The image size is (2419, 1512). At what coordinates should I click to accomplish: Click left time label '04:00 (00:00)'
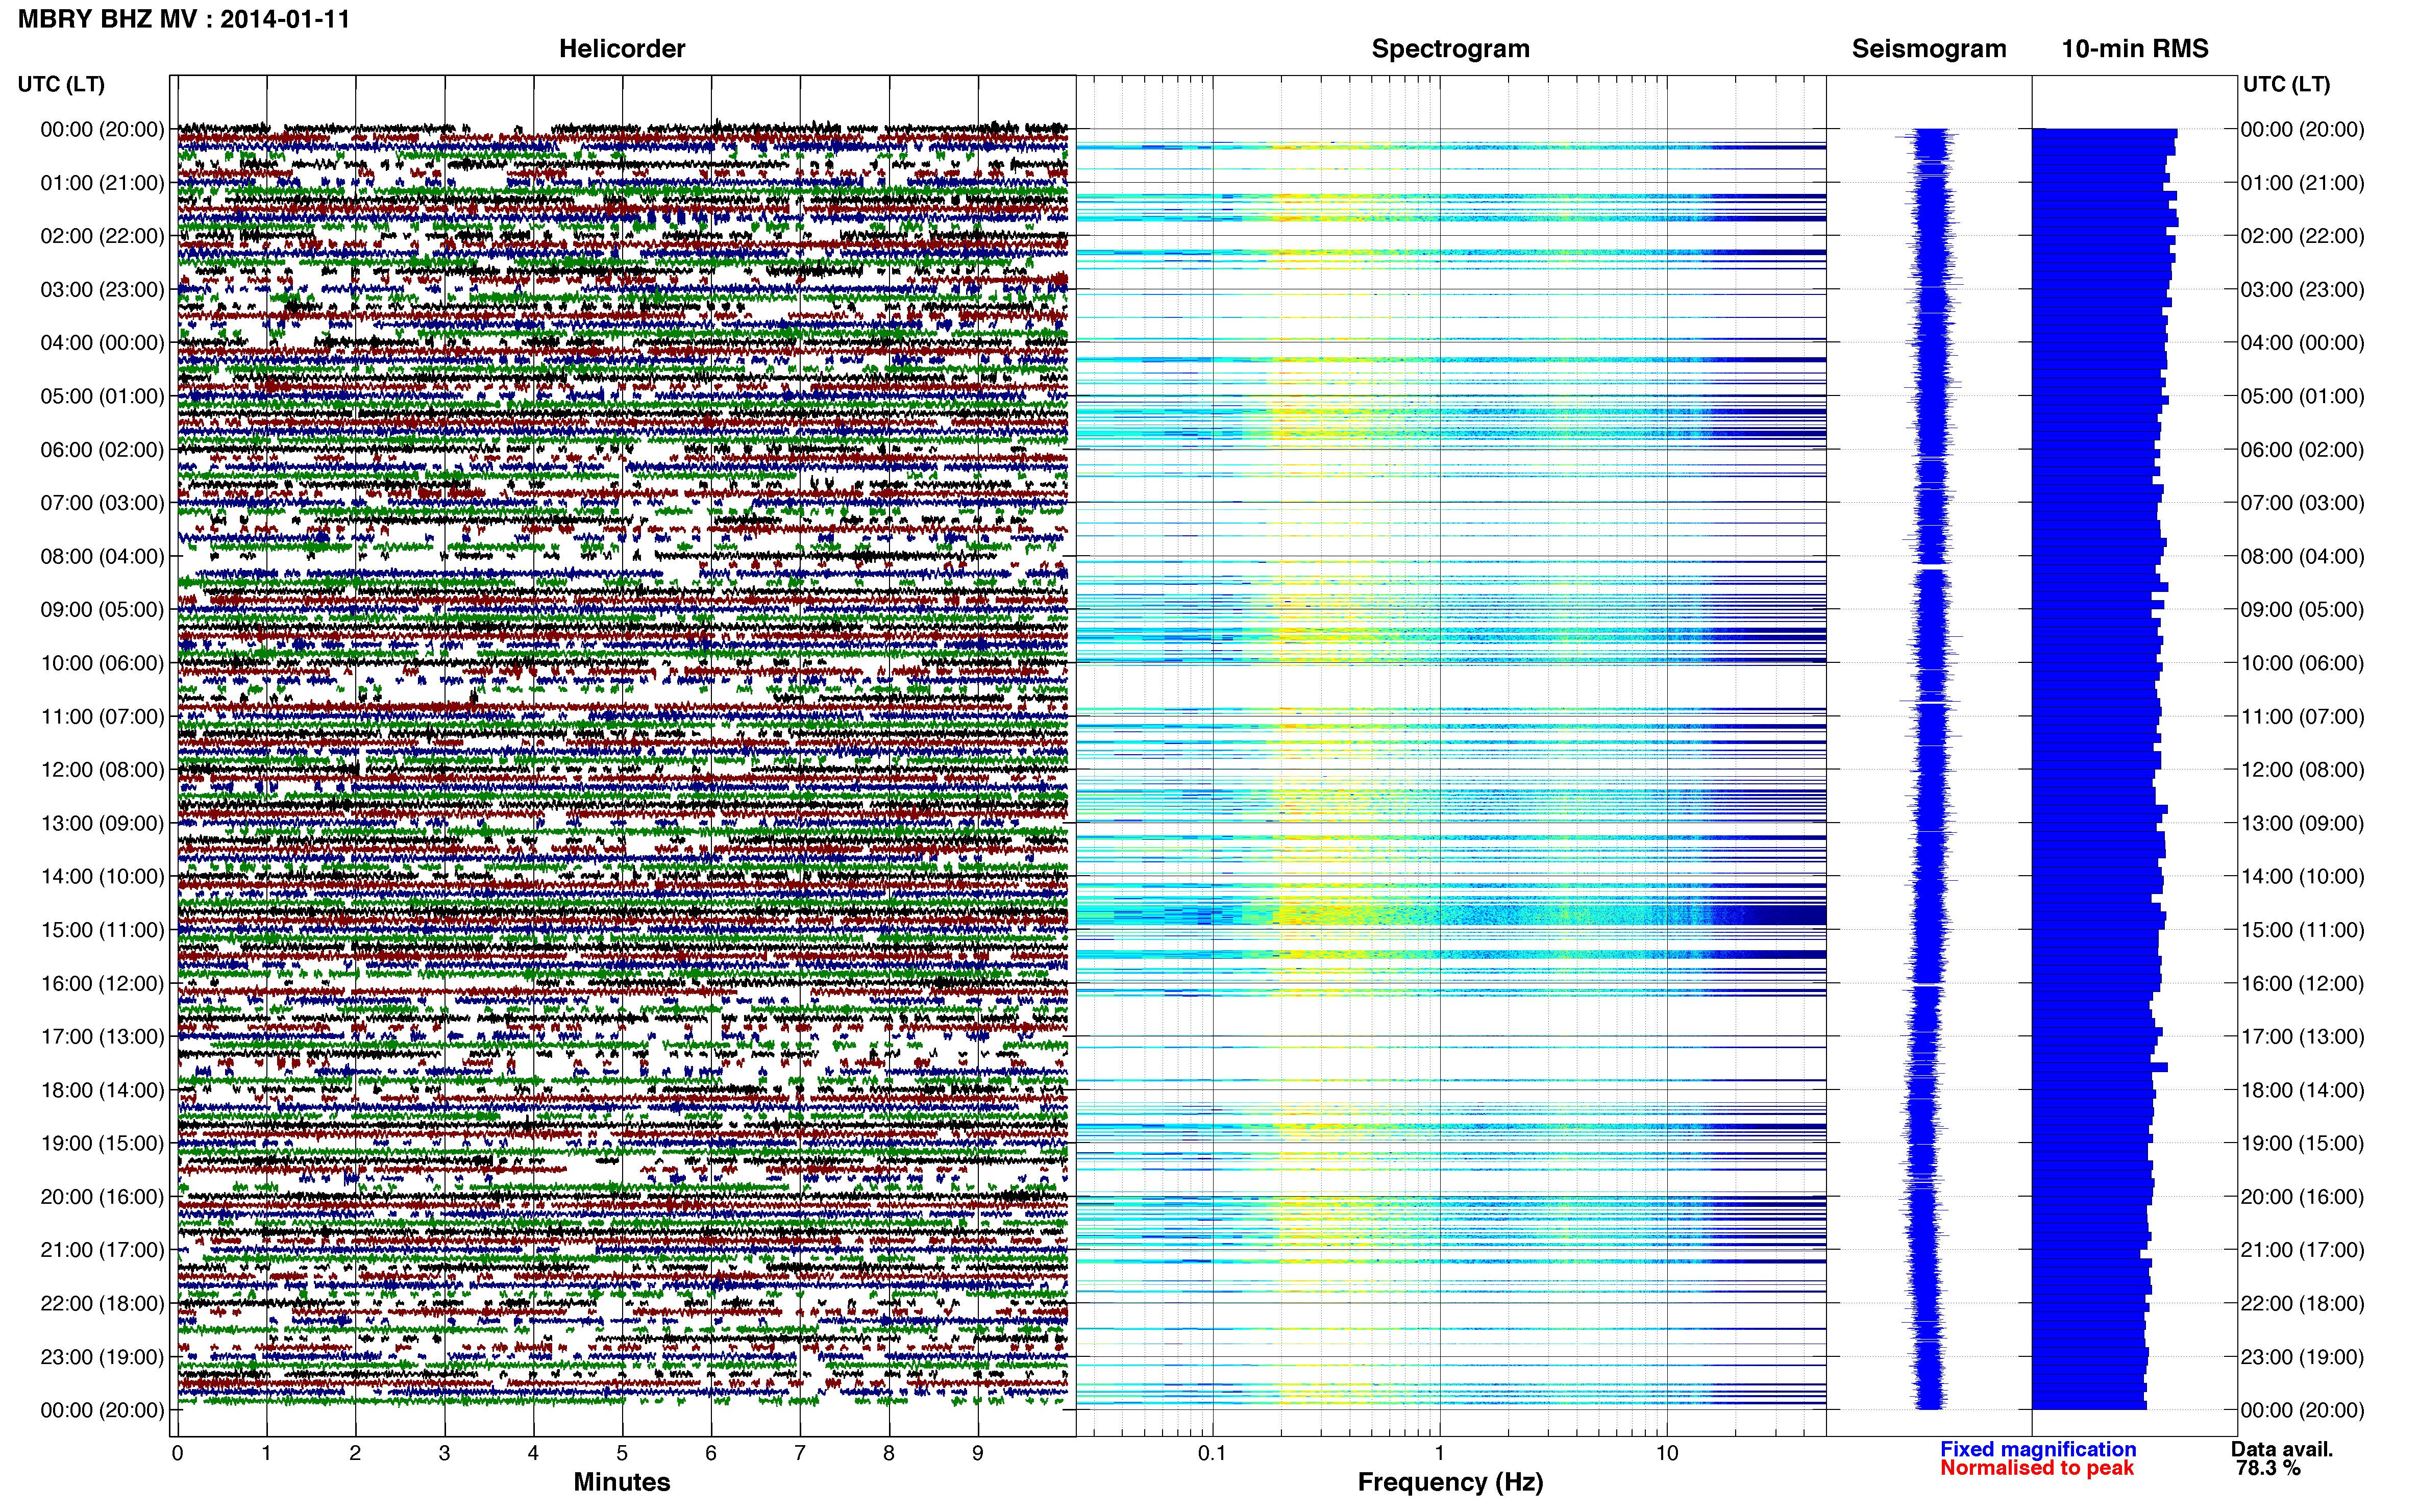click(x=102, y=343)
